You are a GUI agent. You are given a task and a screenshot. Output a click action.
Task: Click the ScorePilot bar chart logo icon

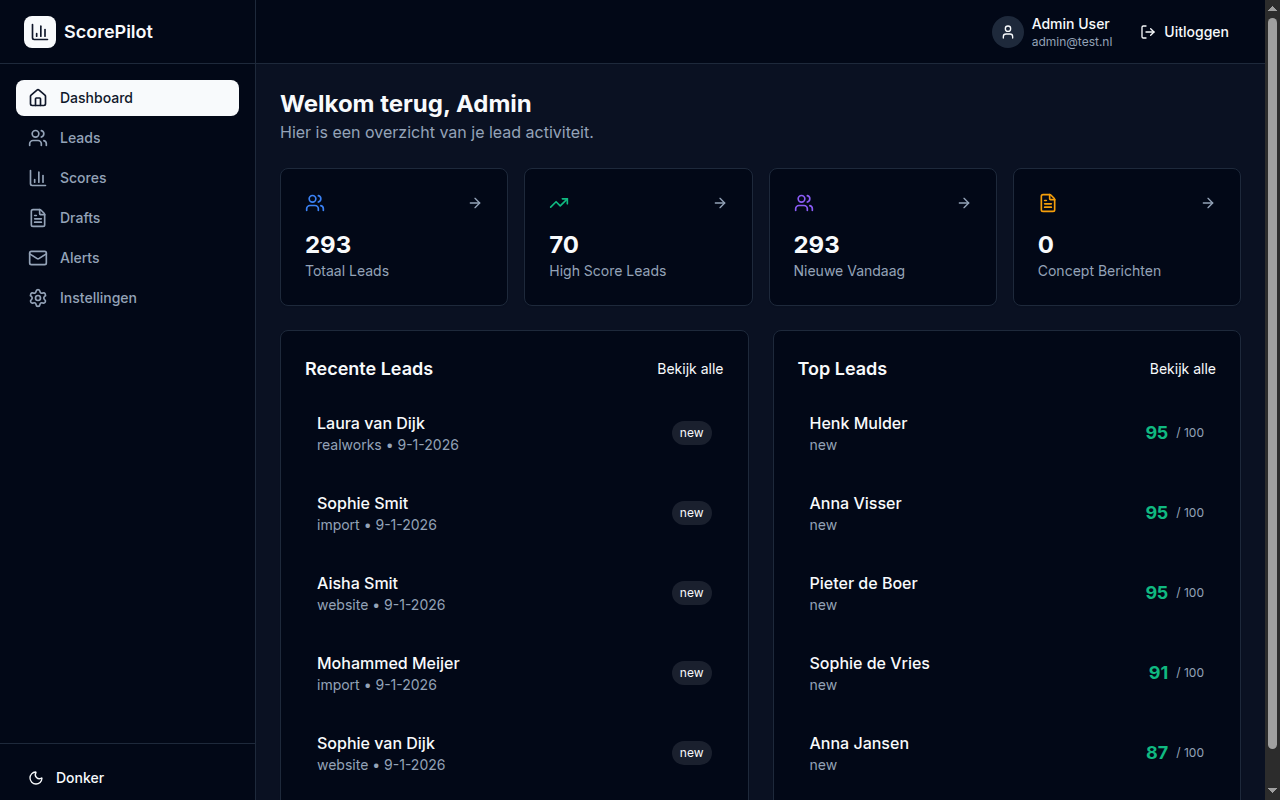click(40, 32)
